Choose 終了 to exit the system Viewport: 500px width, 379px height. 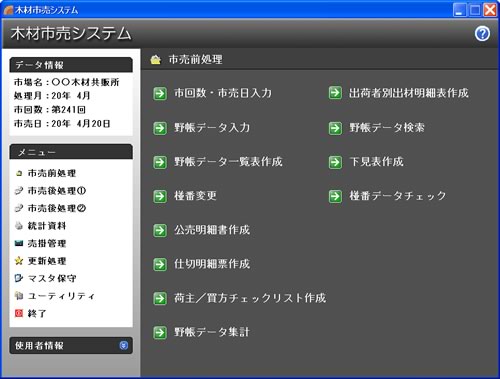tap(37, 313)
